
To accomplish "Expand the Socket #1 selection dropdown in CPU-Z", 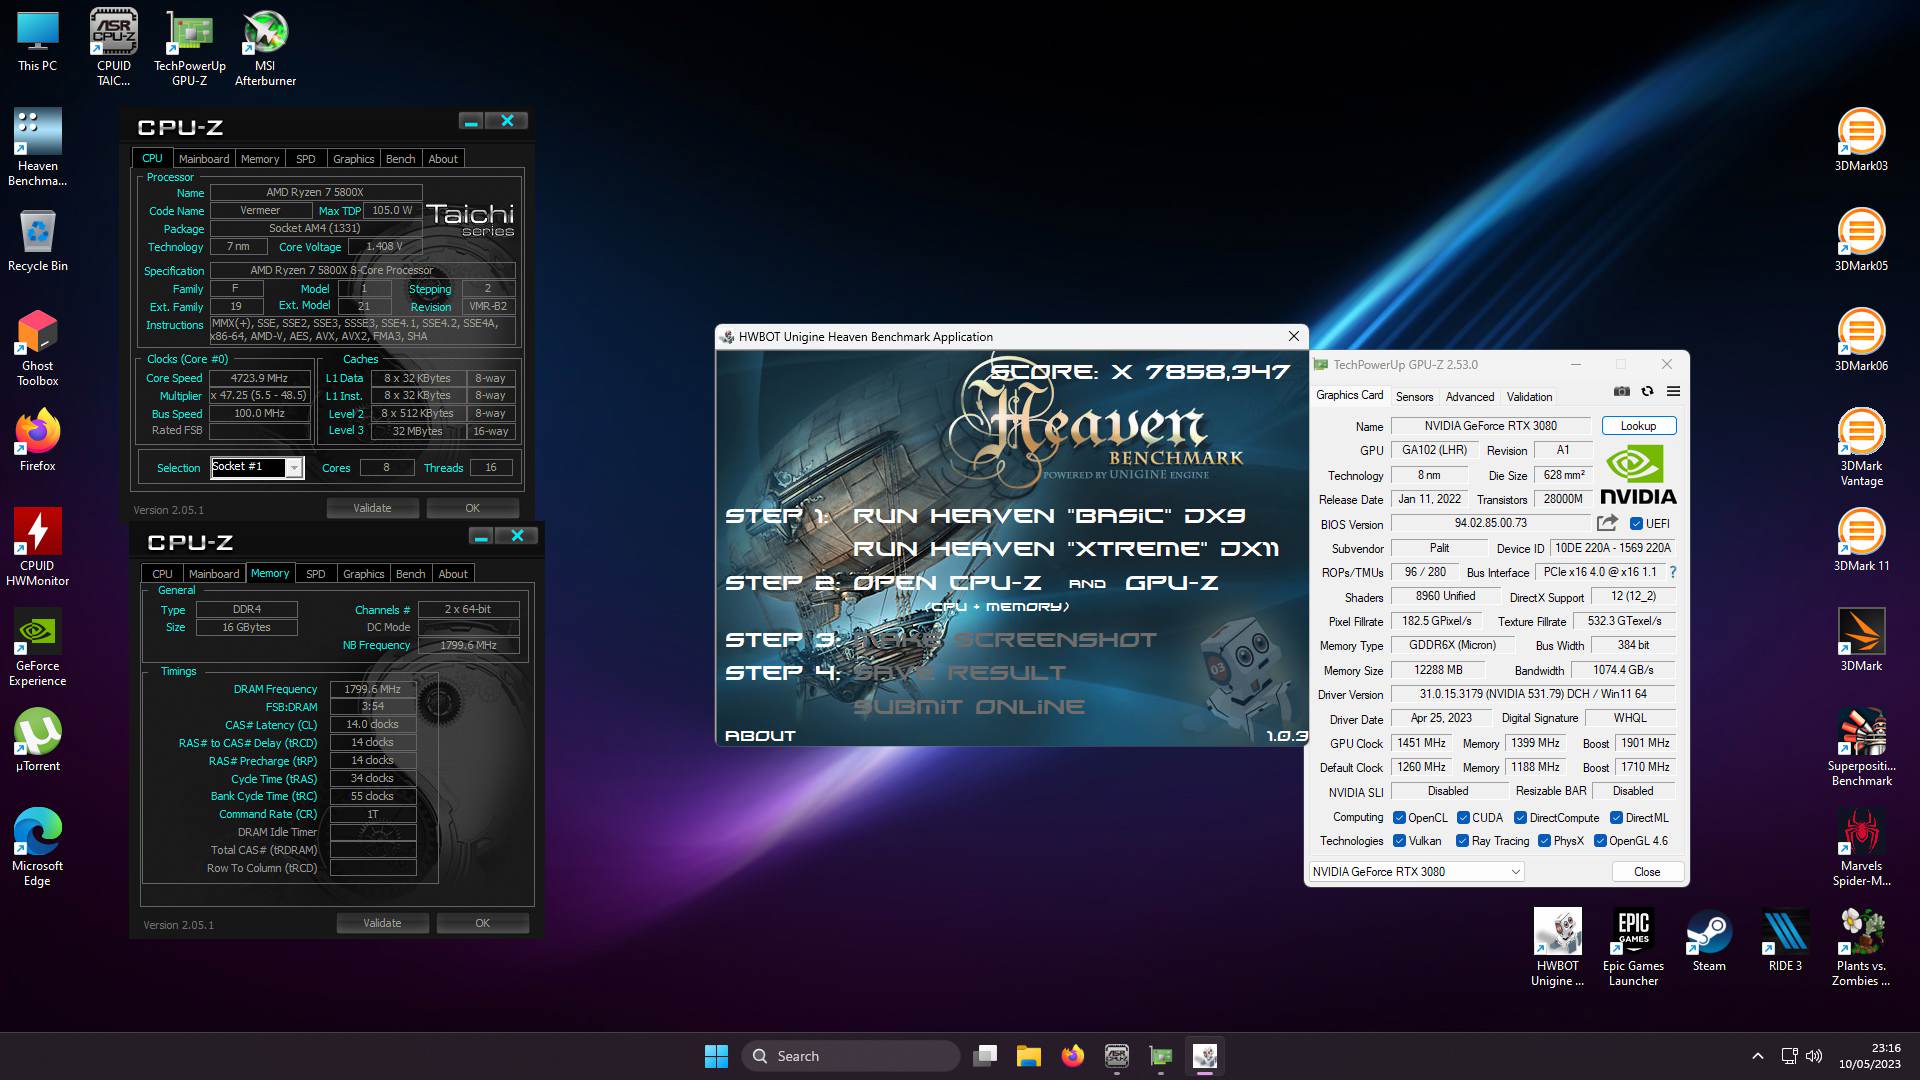I will [x=294, y=468].
